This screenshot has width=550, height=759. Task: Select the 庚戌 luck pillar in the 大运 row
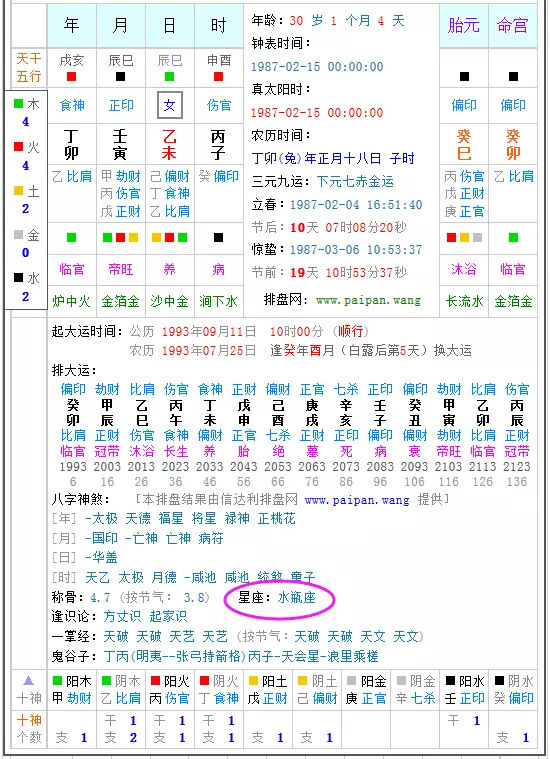tap(312, 412)
